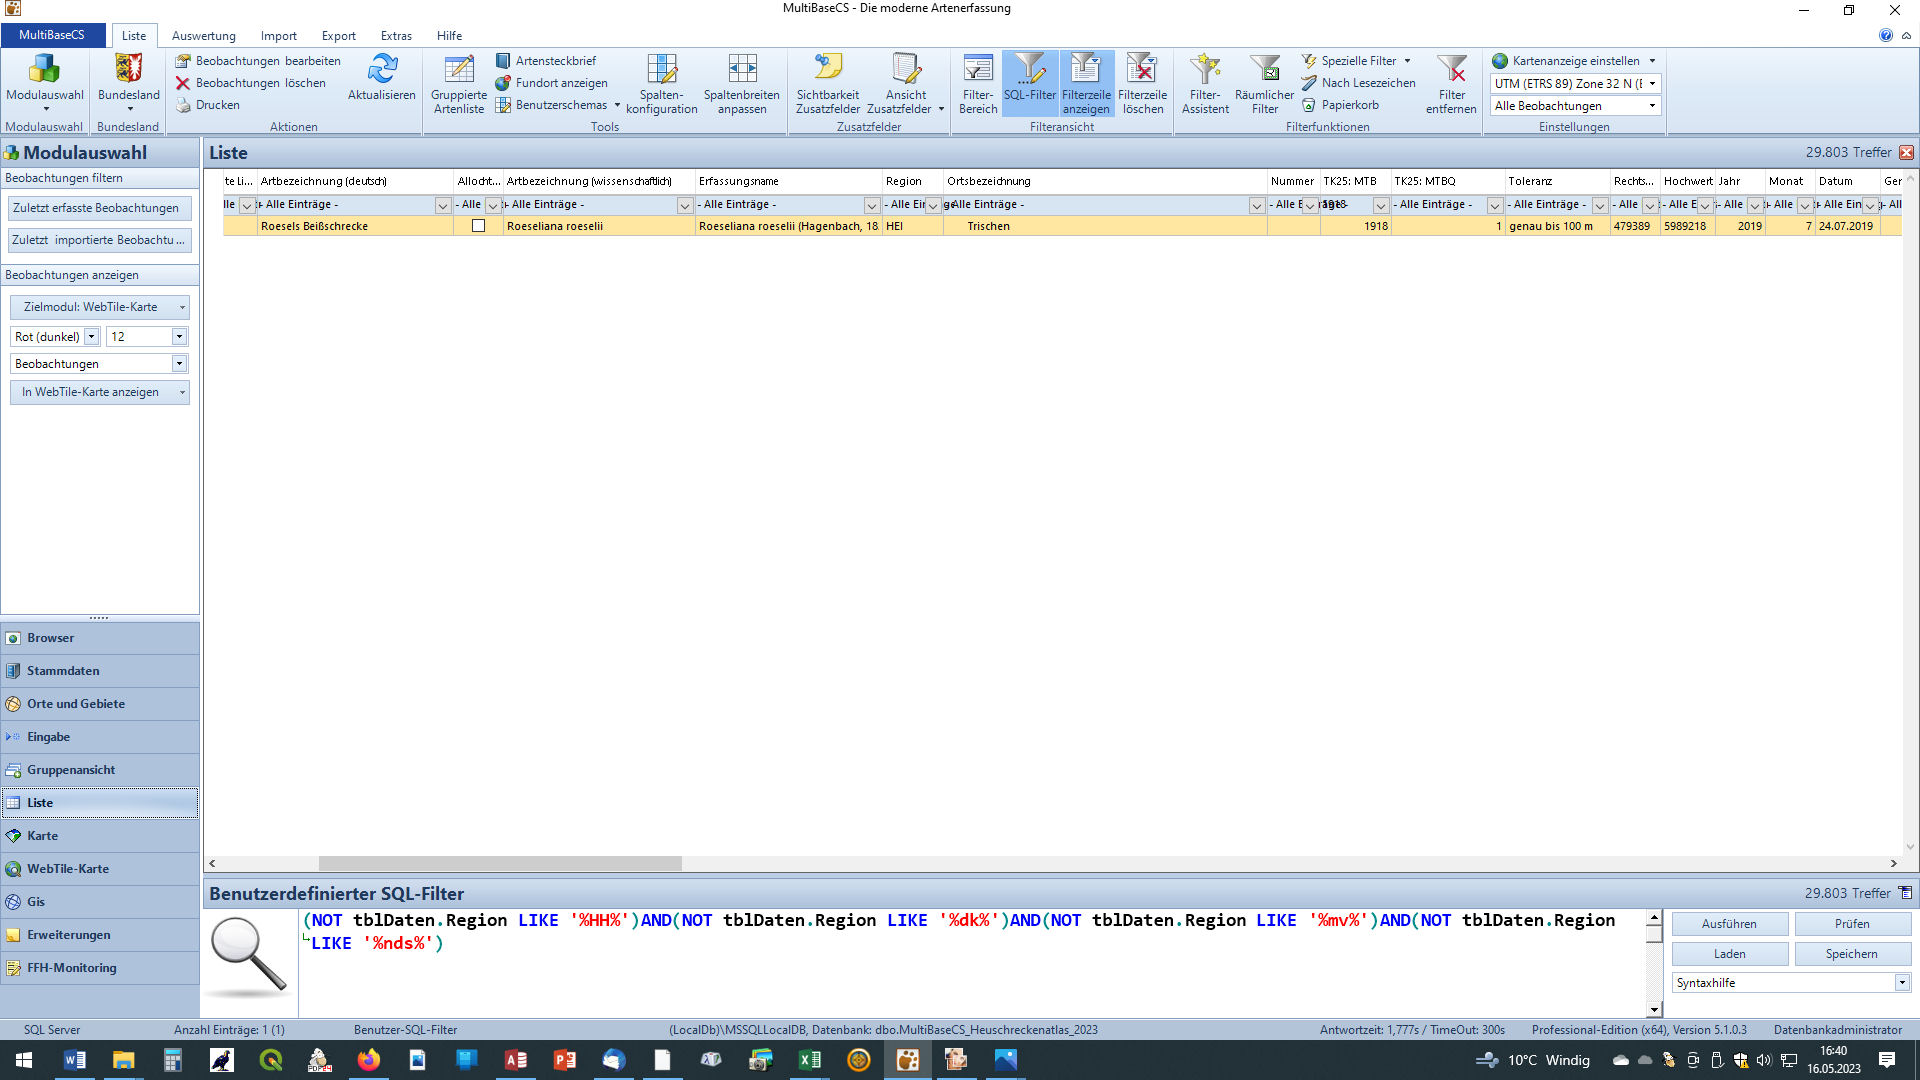Toggle Filterzeile anzeigen
The width and height of the screenshot is (1920, 1080).
coord(1086,85)
